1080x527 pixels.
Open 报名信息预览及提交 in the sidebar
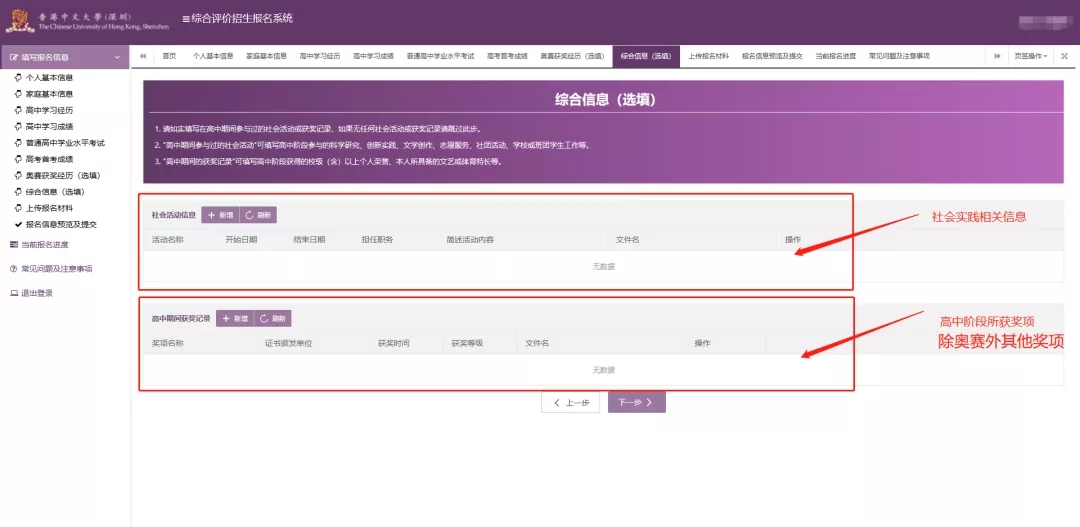coord(61,225)
